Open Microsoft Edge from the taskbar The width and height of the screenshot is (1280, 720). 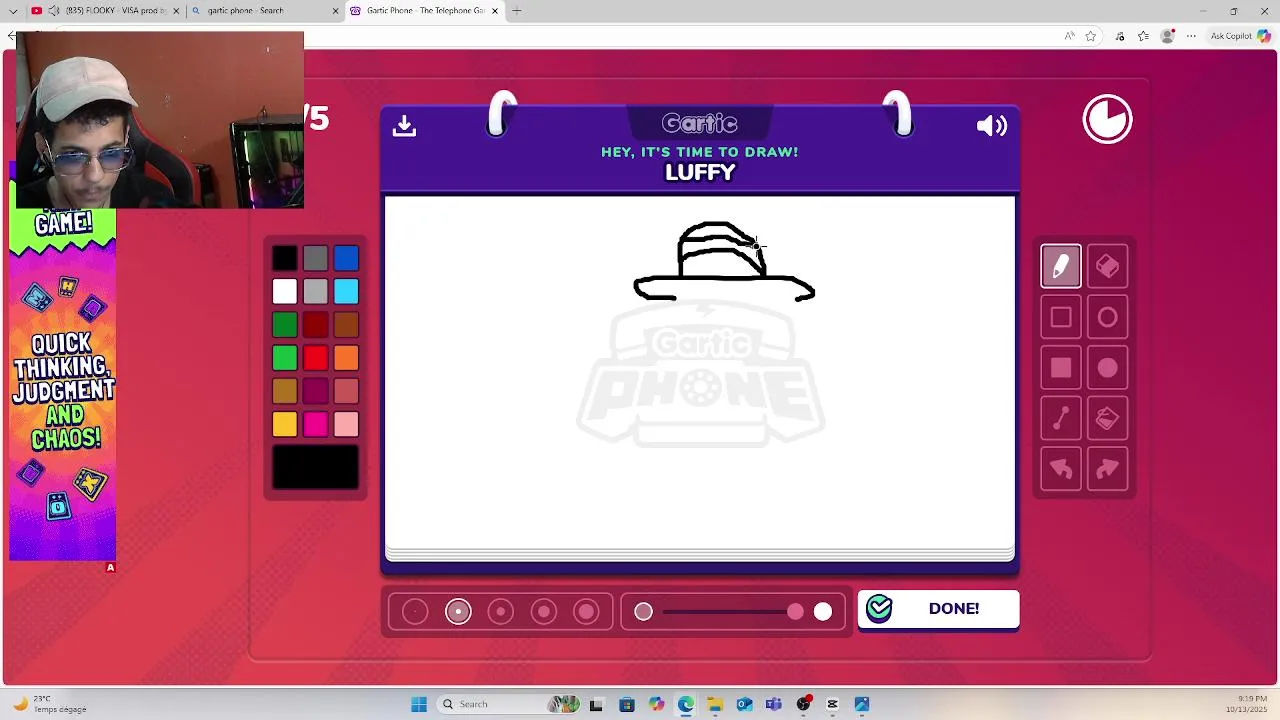[x=686, y=704]
